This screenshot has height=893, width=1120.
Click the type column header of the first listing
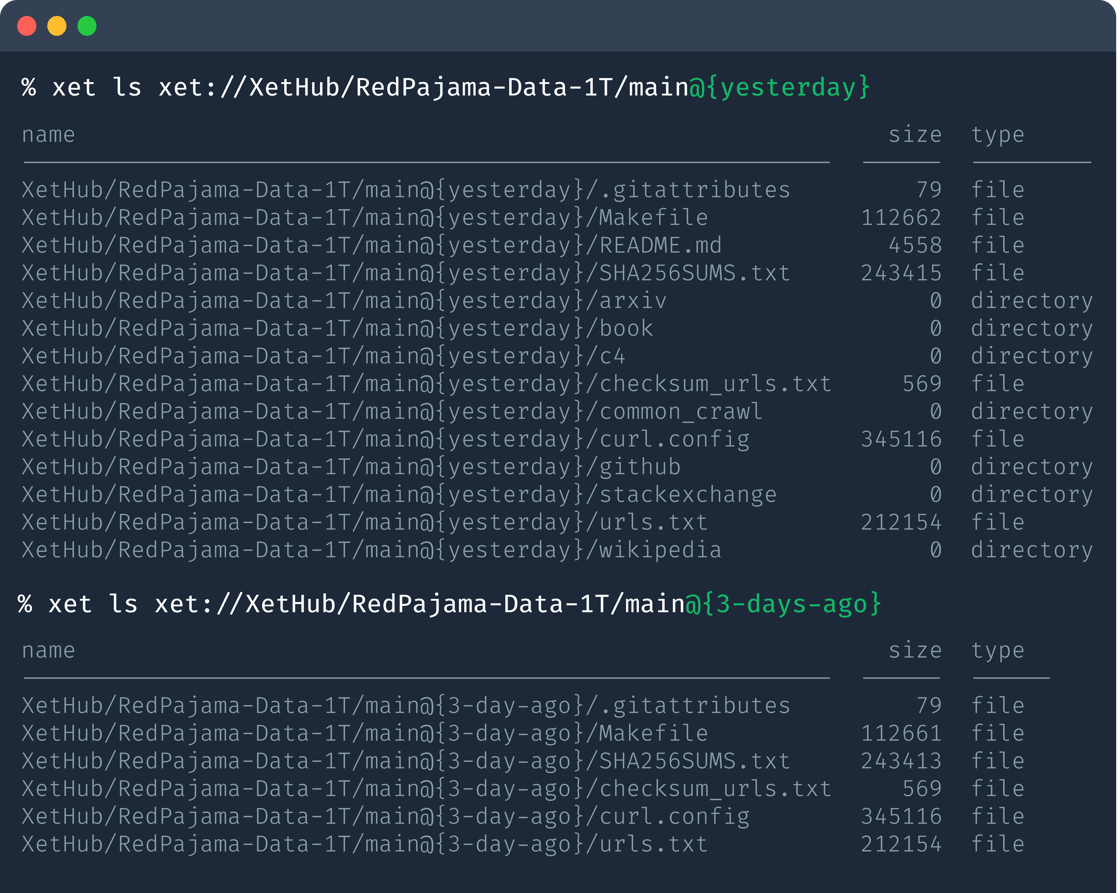tap(997, 134)
